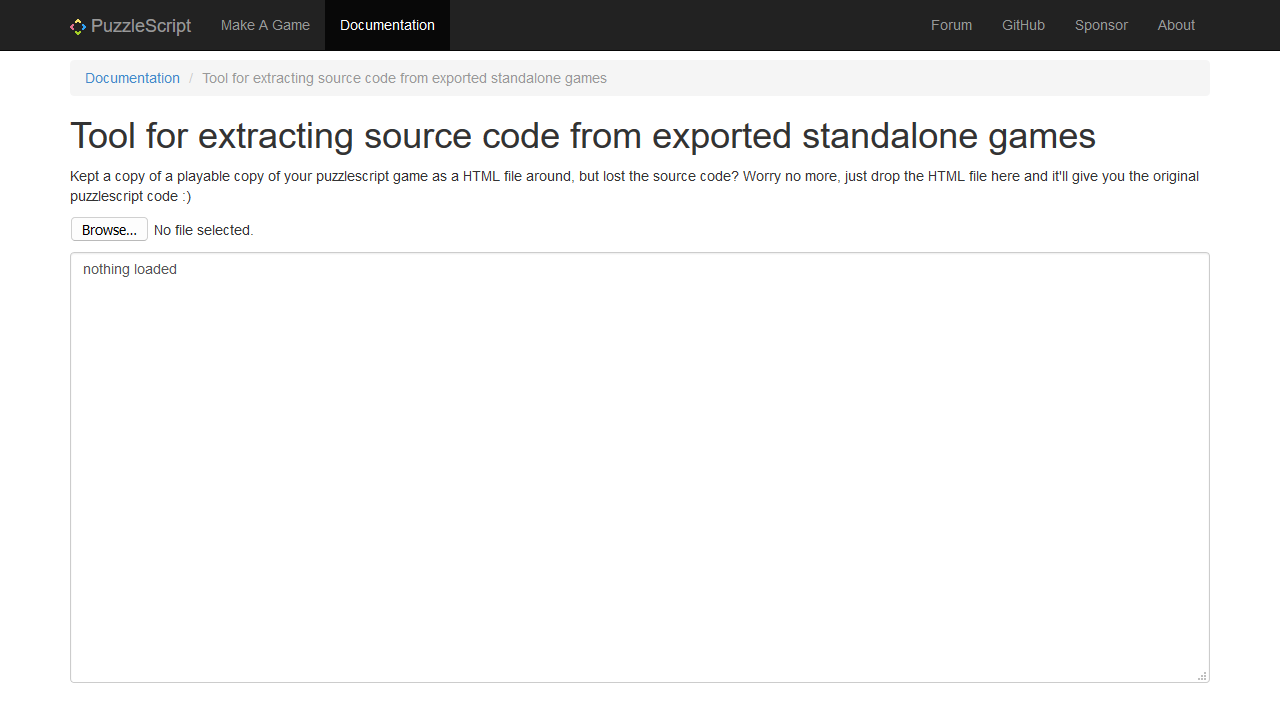
Task: Open the GitHub link in navbar
Action: [x=1023, y=25]
